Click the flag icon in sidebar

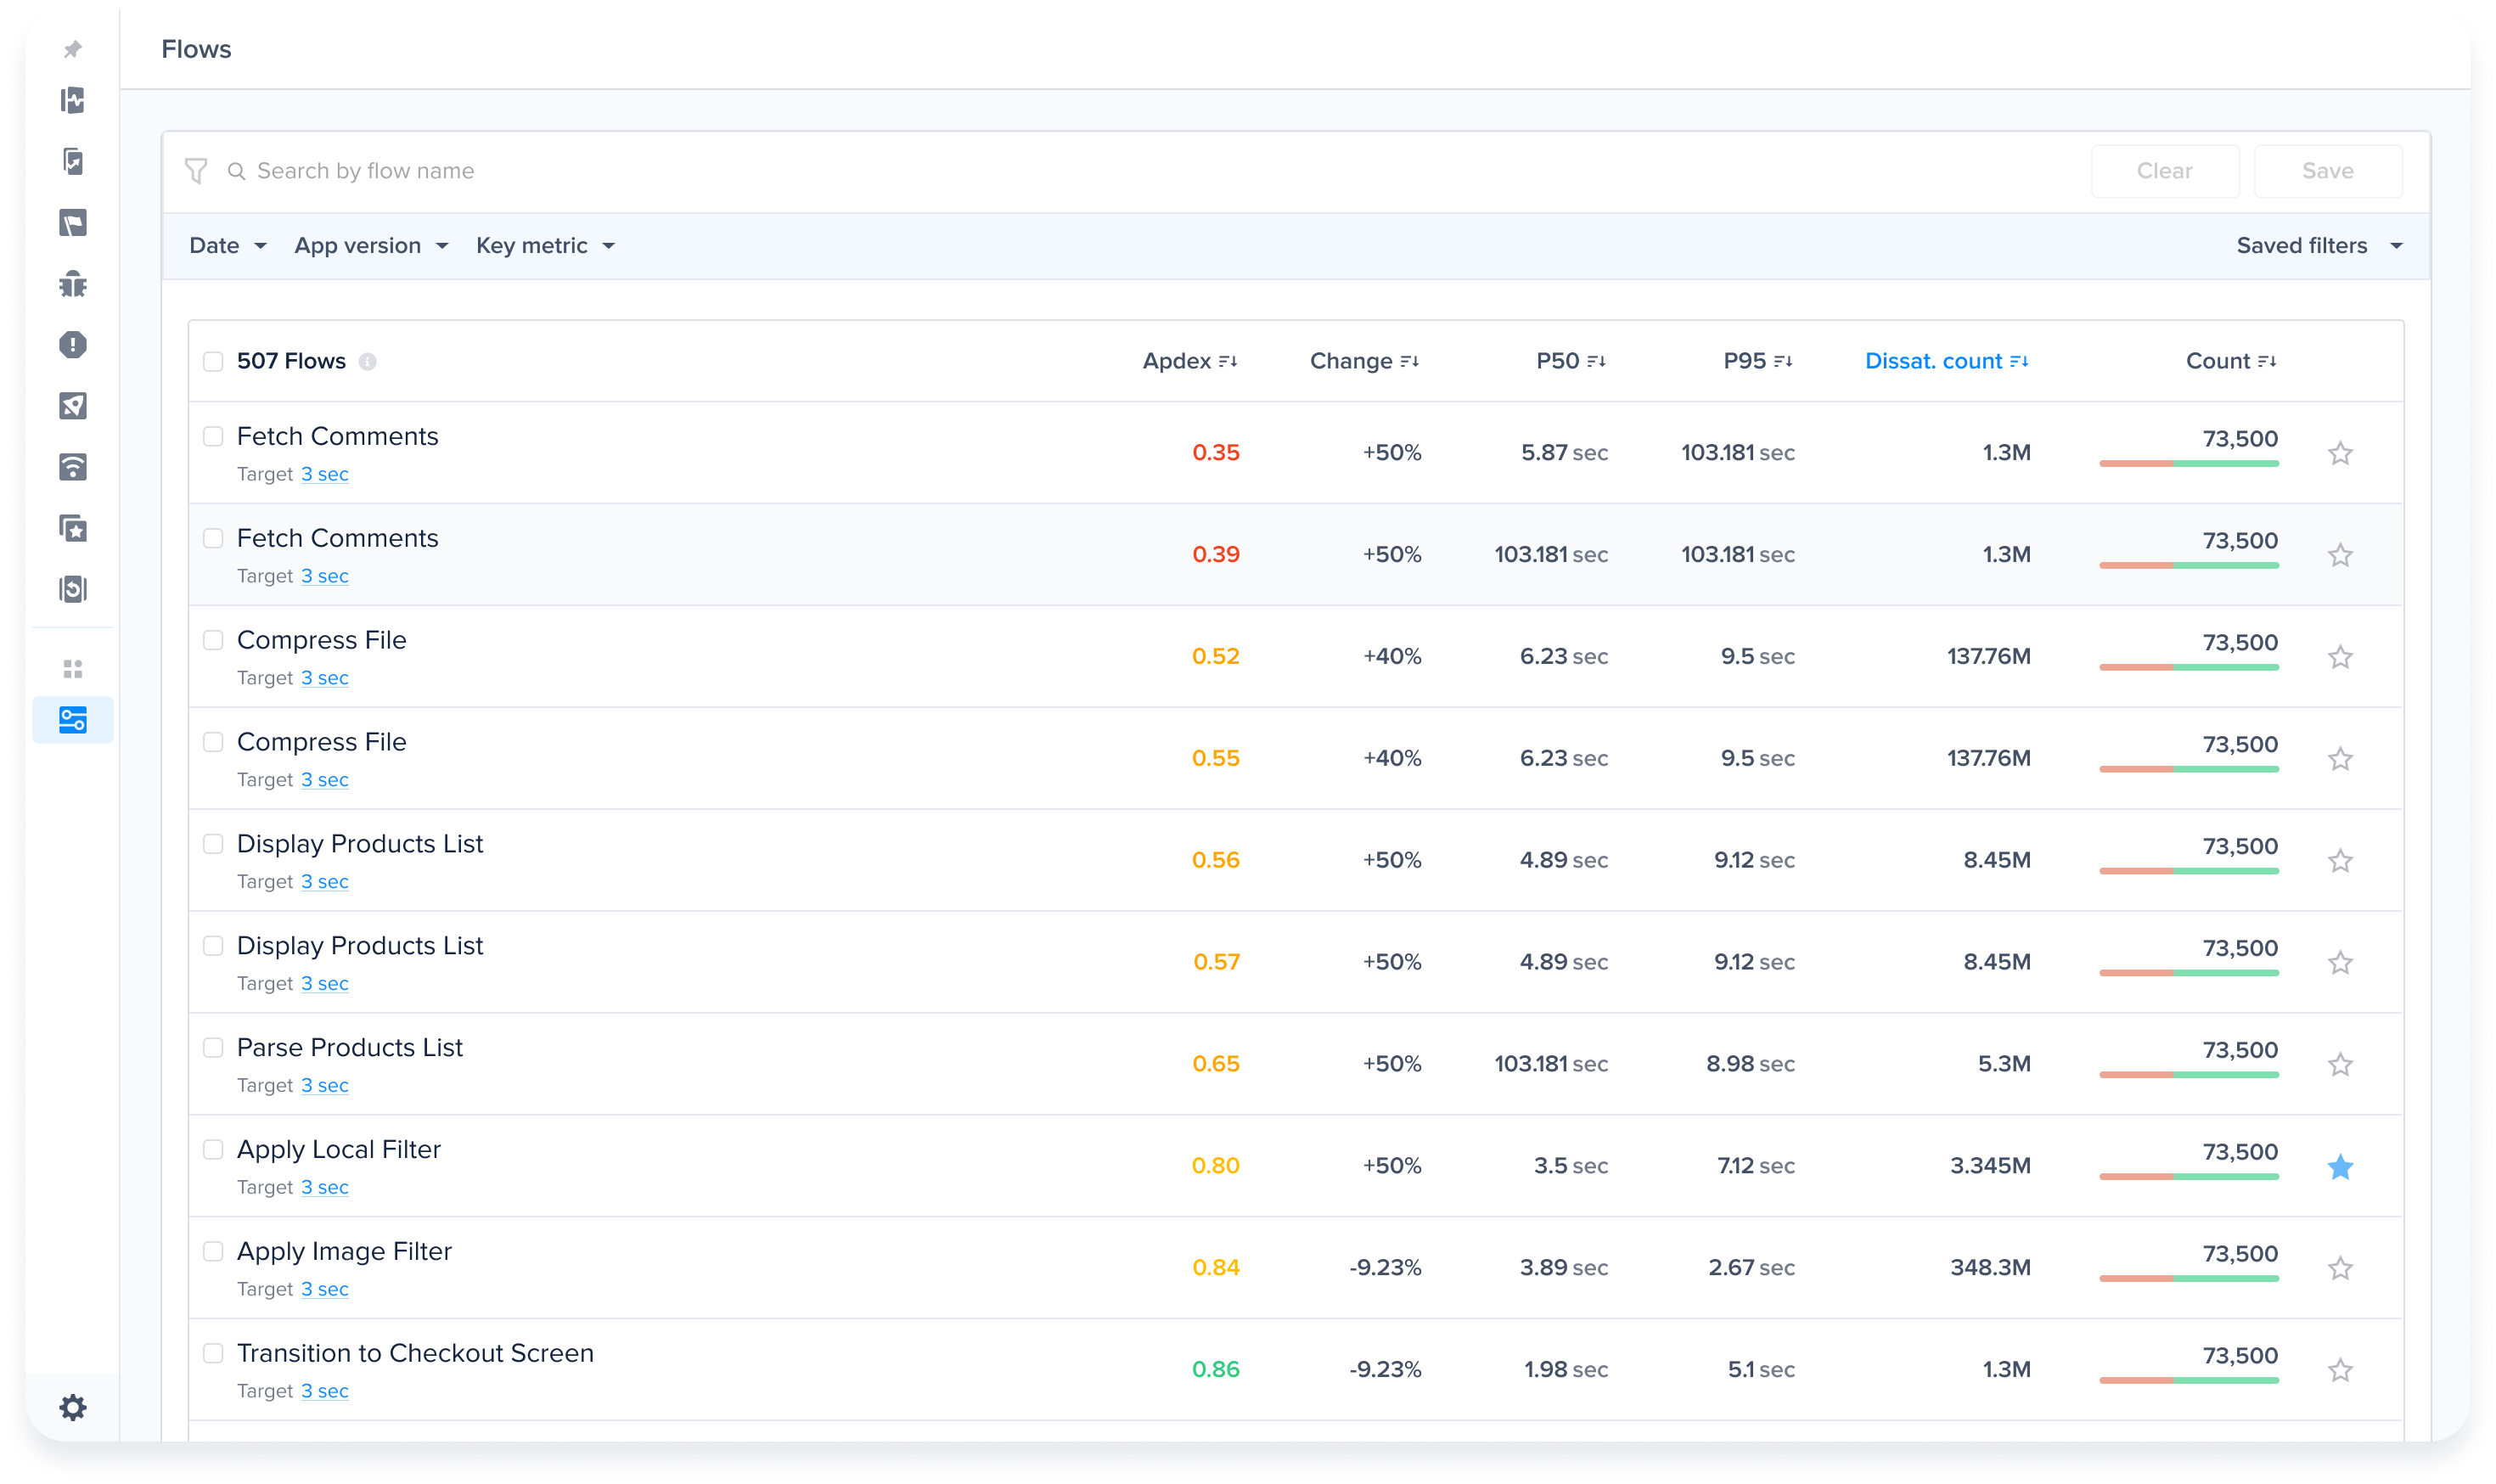73,223
